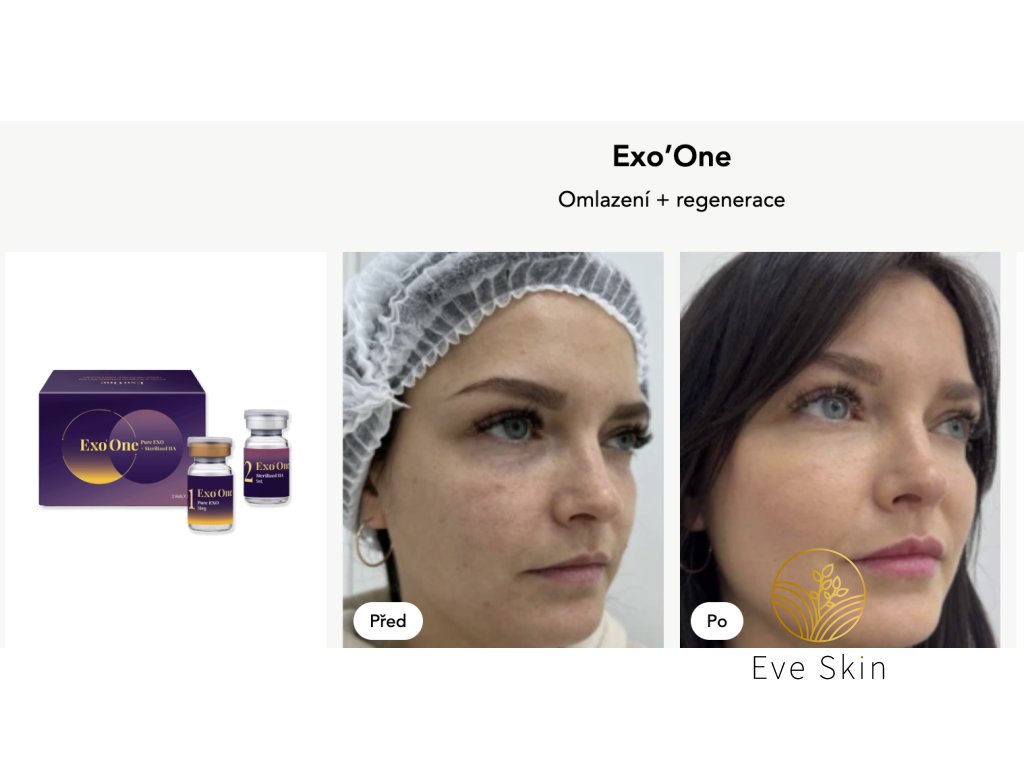Viewport: 1024px width, 768px height.
Task: Select the Omlazení + regenerace subtitle
Action: coord(671,199)
